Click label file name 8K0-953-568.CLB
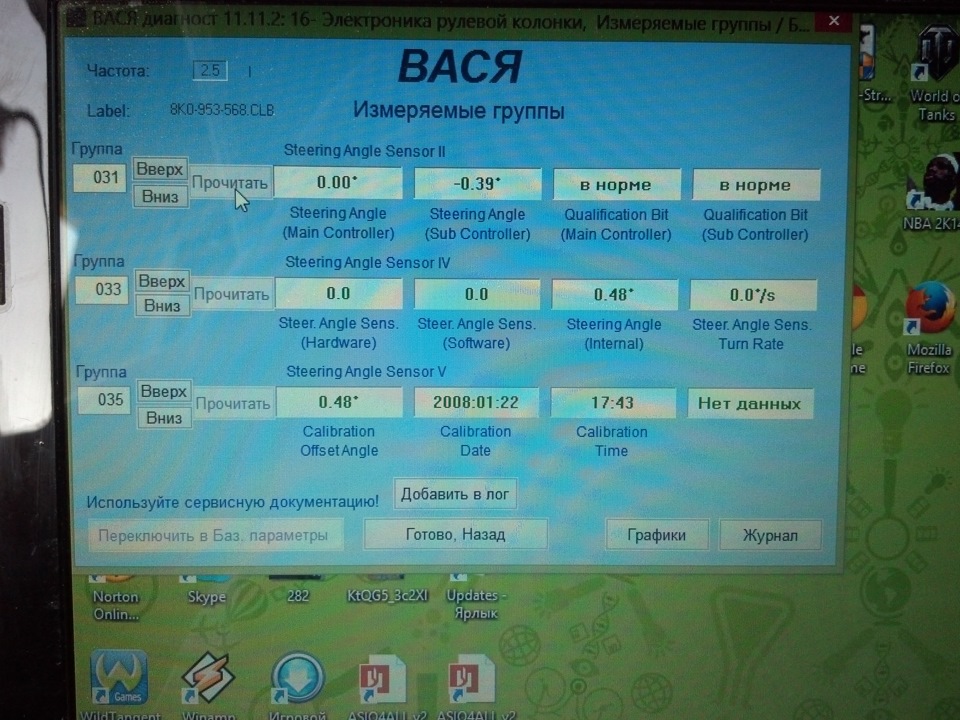The width and height of the screenshot is (960, 720). (x=222, y=110)
